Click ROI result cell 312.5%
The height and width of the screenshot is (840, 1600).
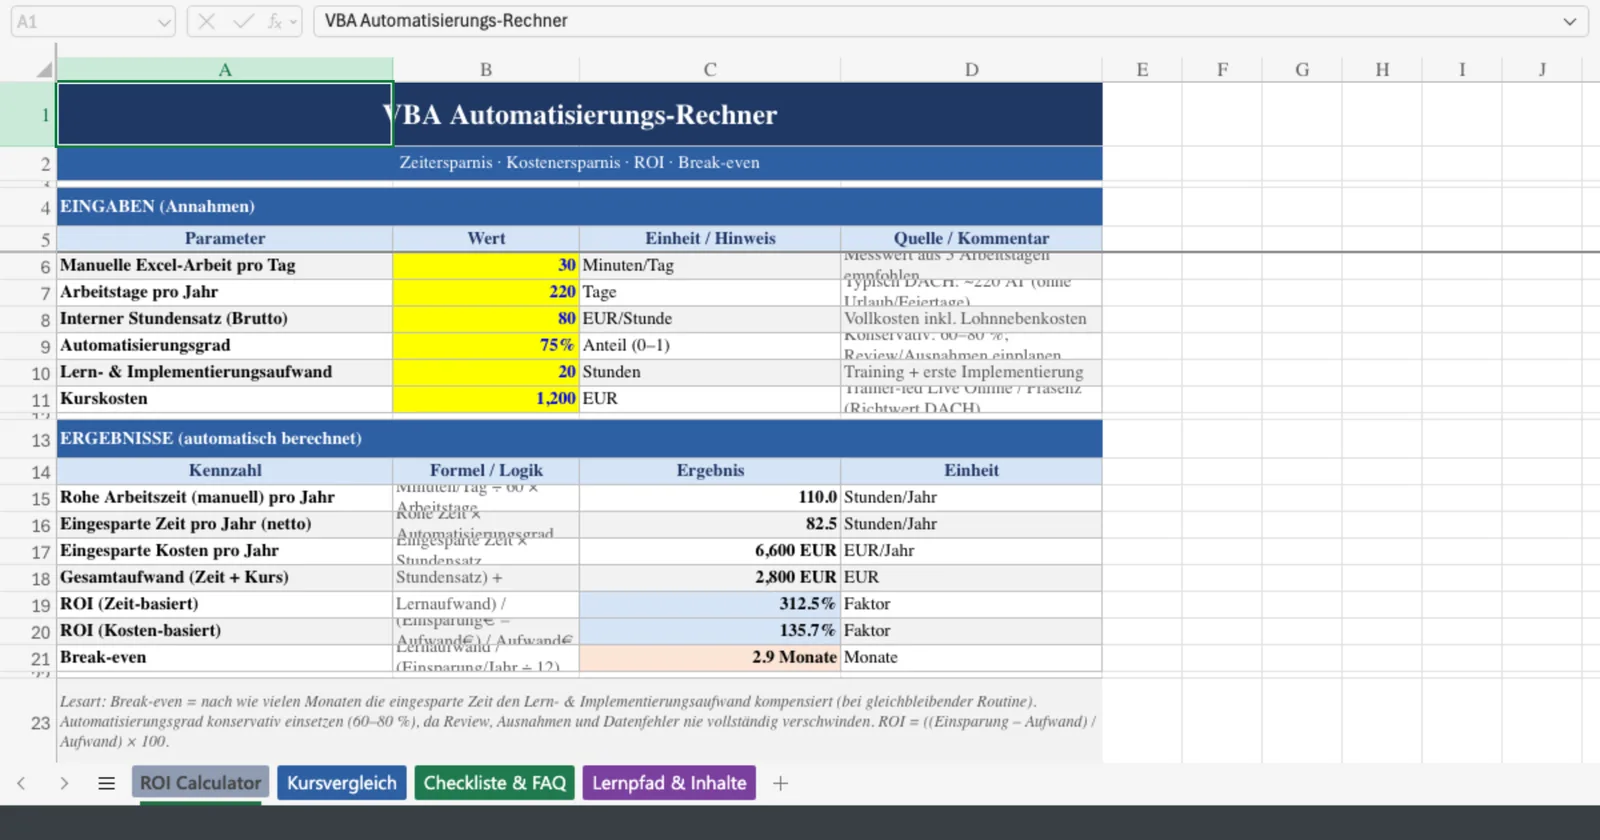[x=710, y=604]
